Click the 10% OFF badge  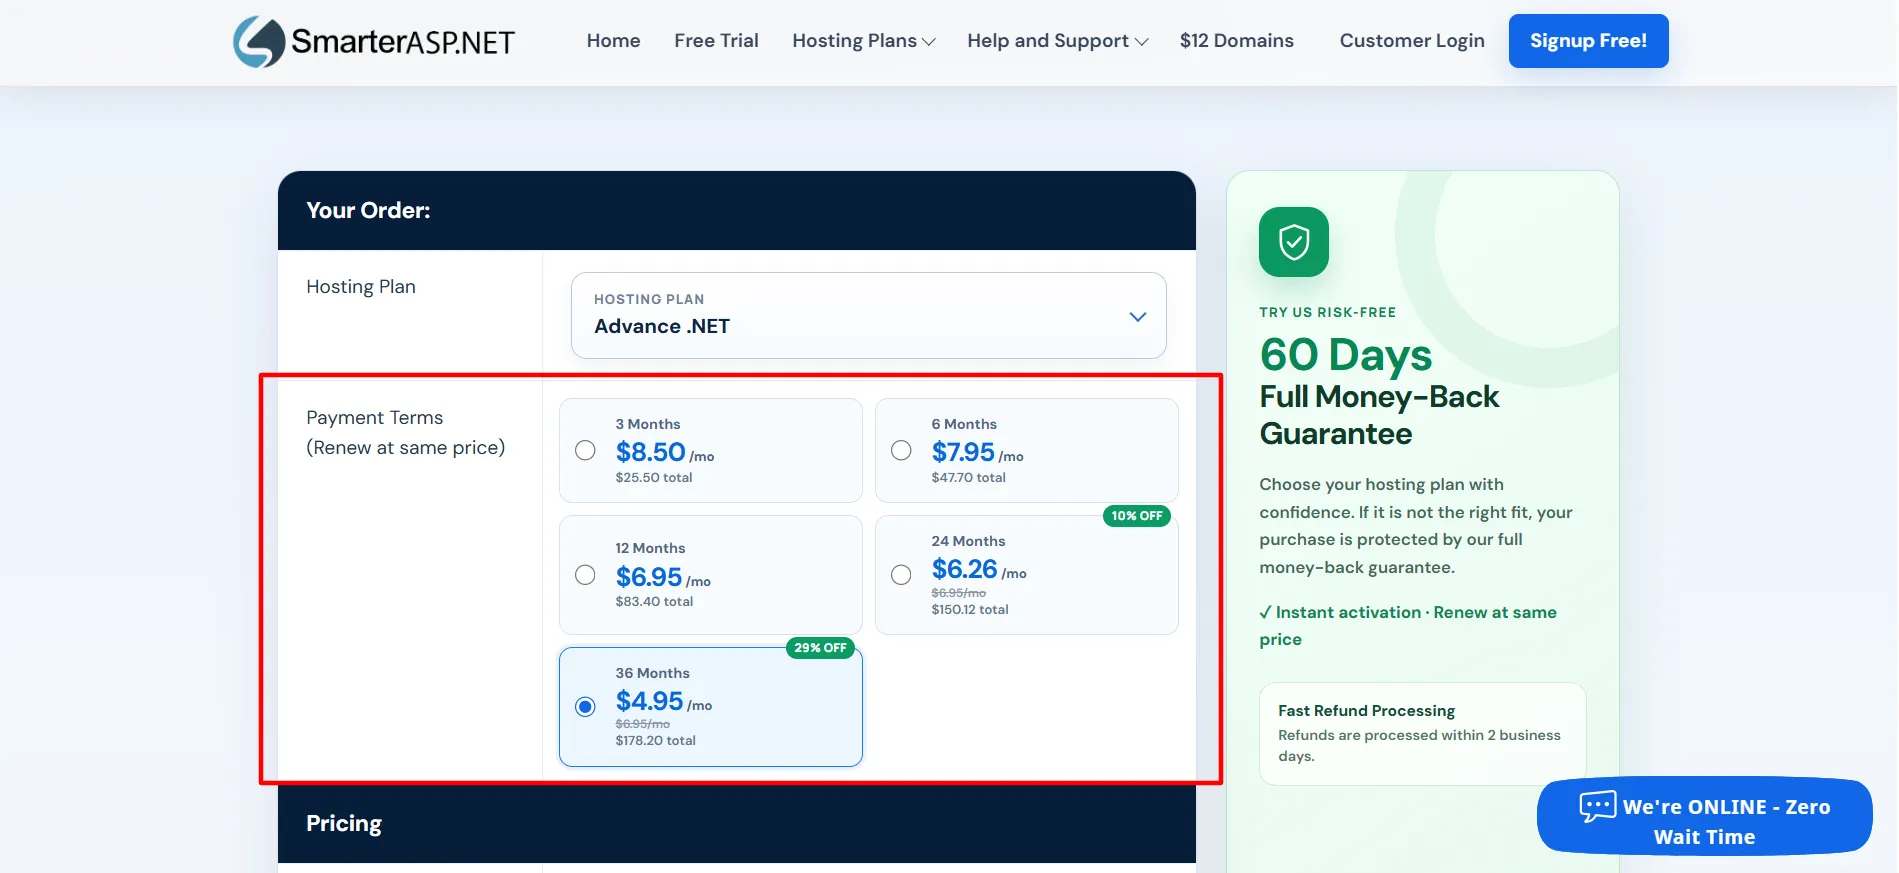tap(1136, 516)
